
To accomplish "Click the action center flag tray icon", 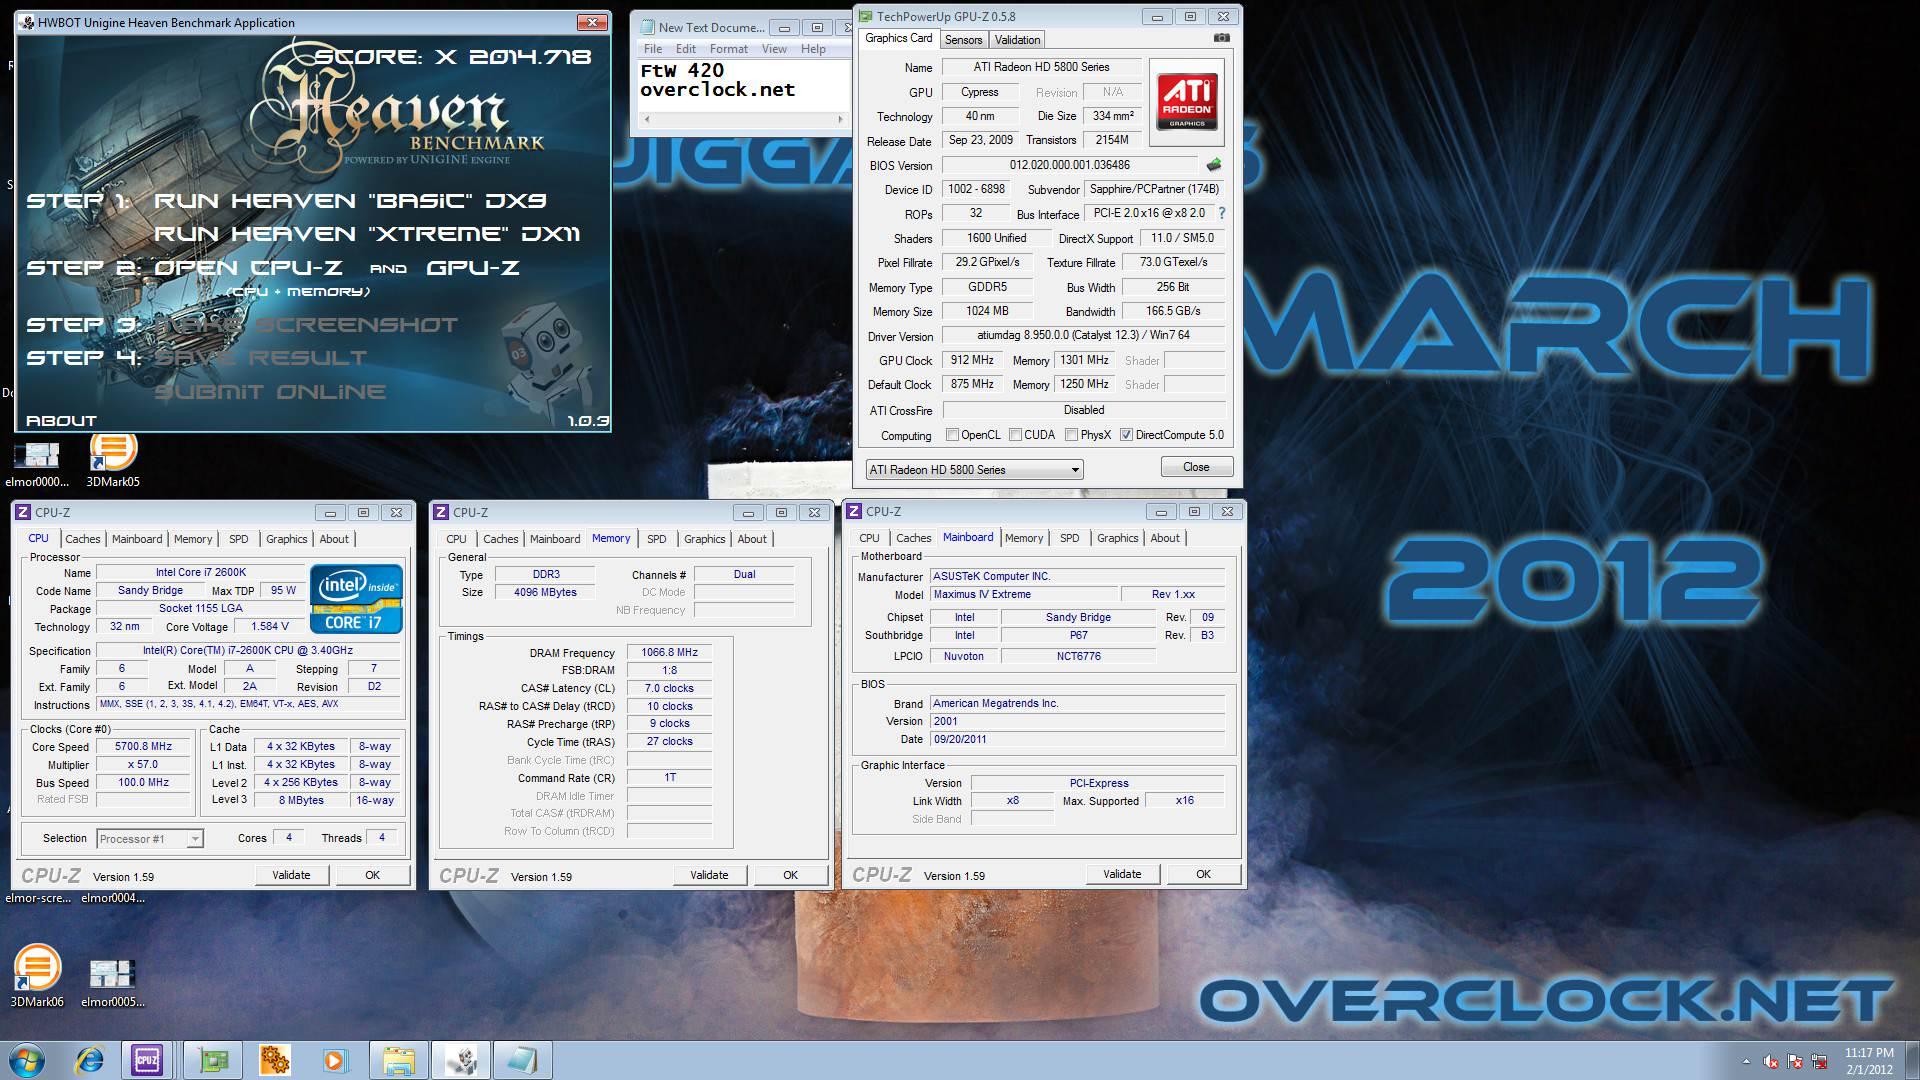I will [x=1795, y=1061].
